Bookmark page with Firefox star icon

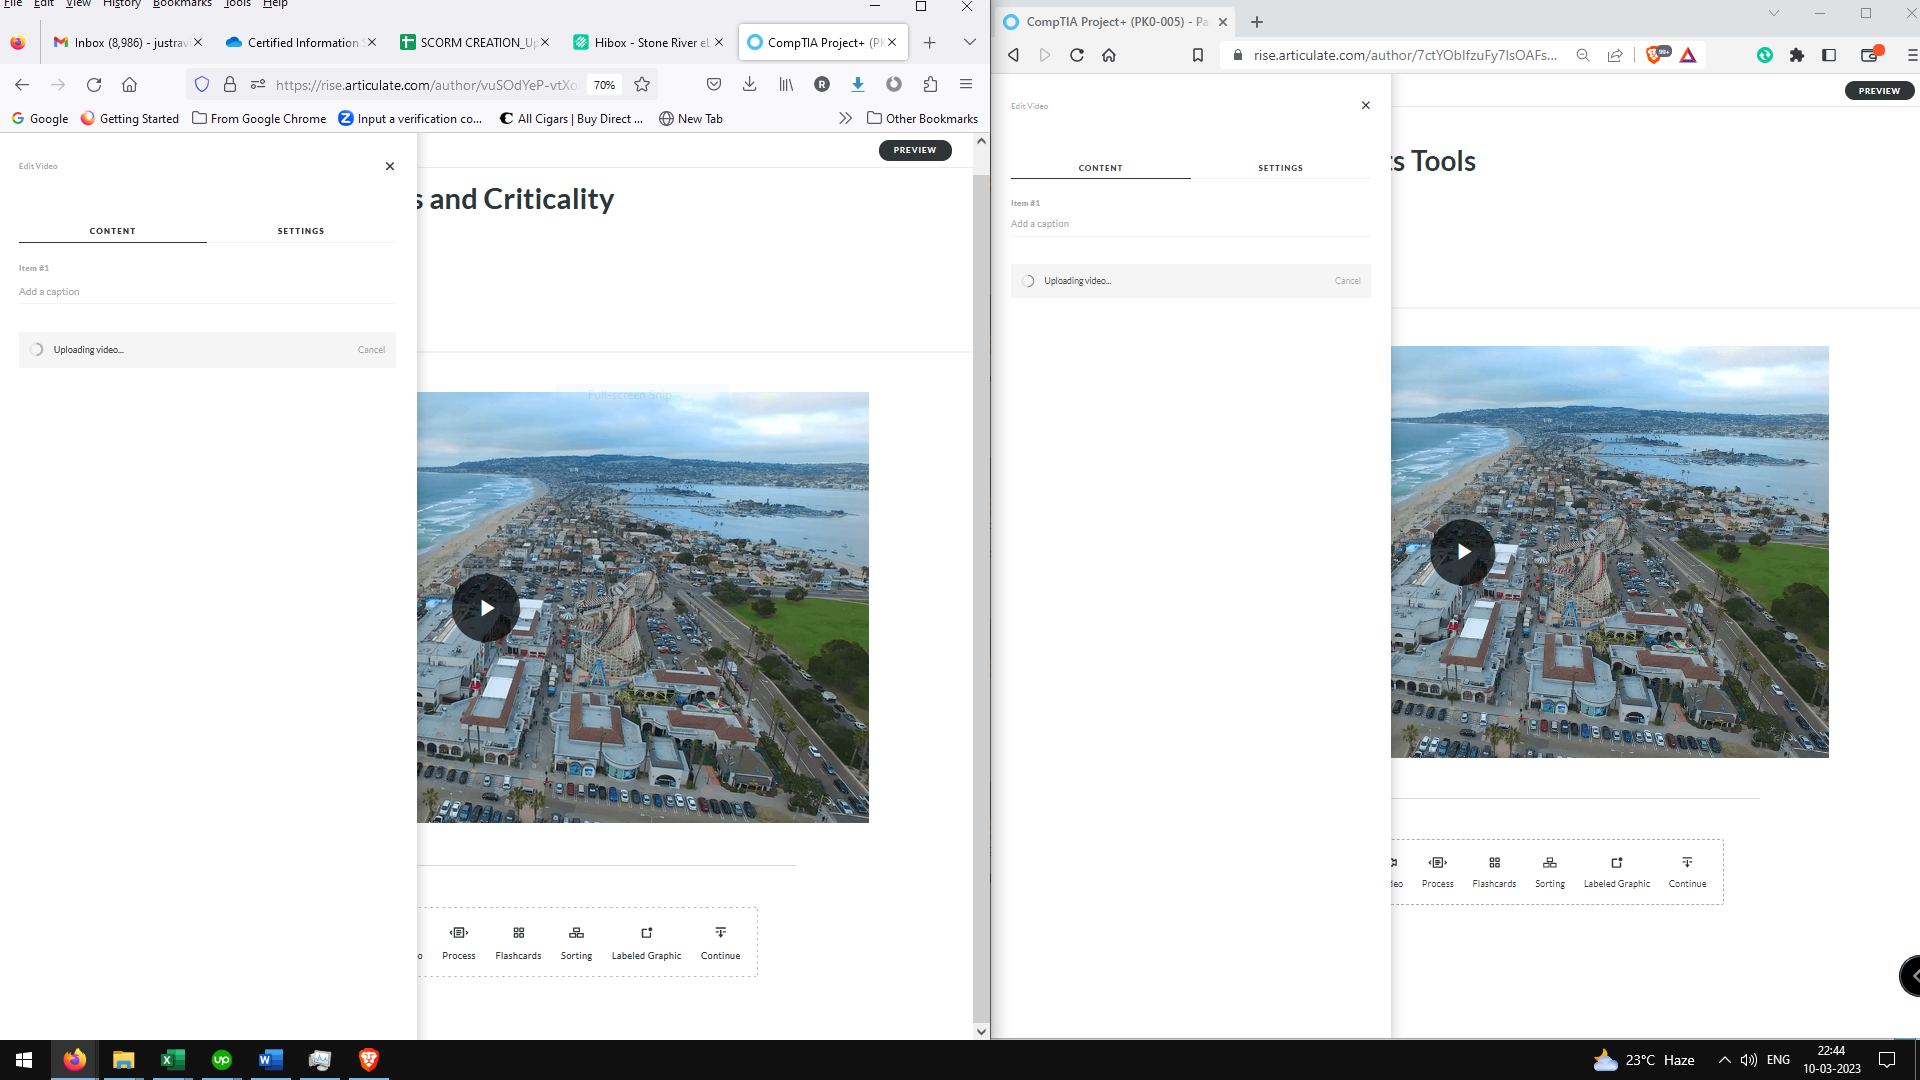pyautogui.click(x=642, y=85)
